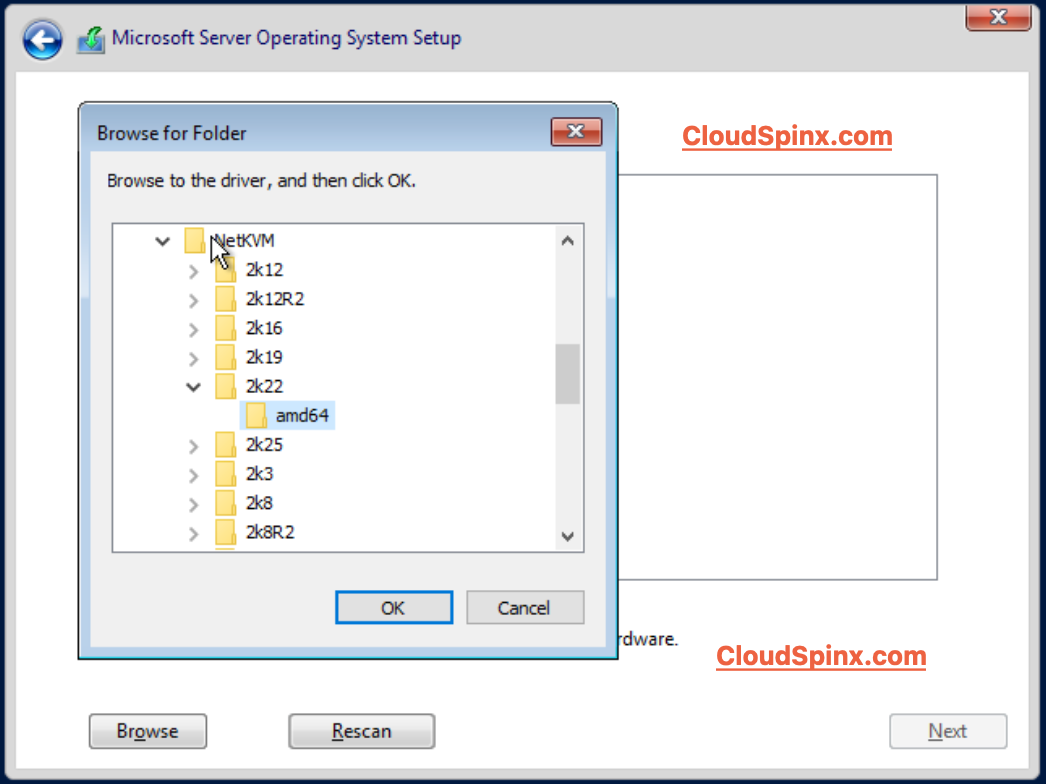Cancel the Browse for Folder dialog
This screenshot has width=1046, height=784.
pos(525,608)
